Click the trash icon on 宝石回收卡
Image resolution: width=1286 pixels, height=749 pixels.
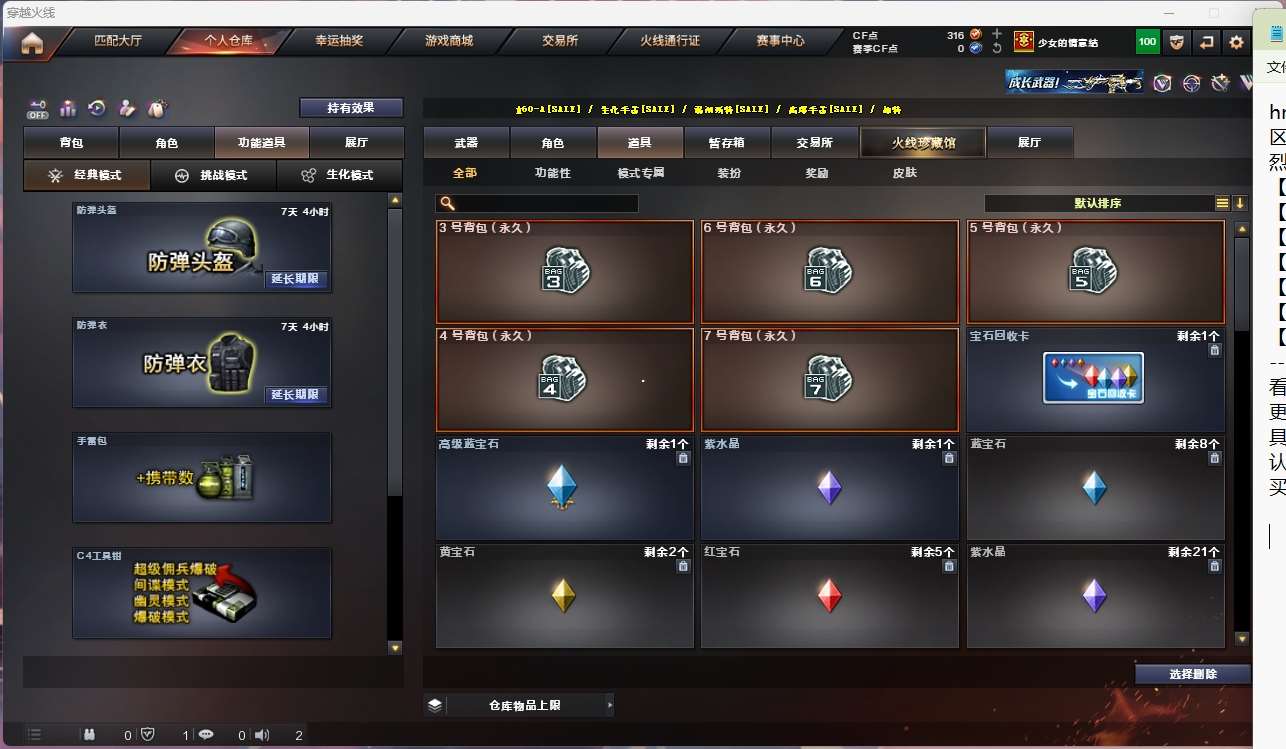click(1214, 350)
